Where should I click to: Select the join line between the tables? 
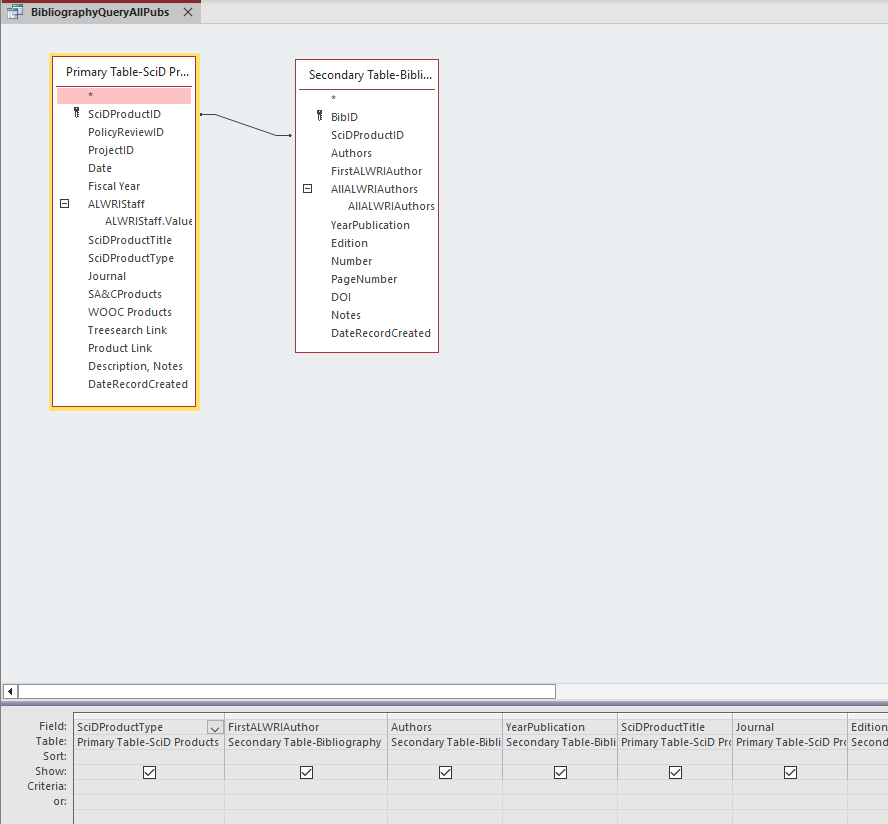(246, 125)
